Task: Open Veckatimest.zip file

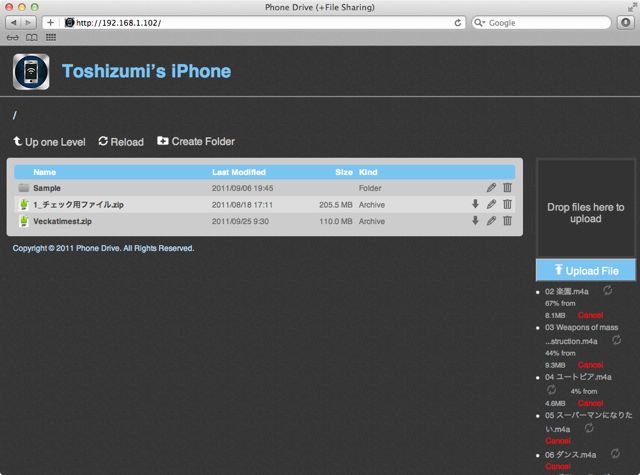Action: click(62, 222)
